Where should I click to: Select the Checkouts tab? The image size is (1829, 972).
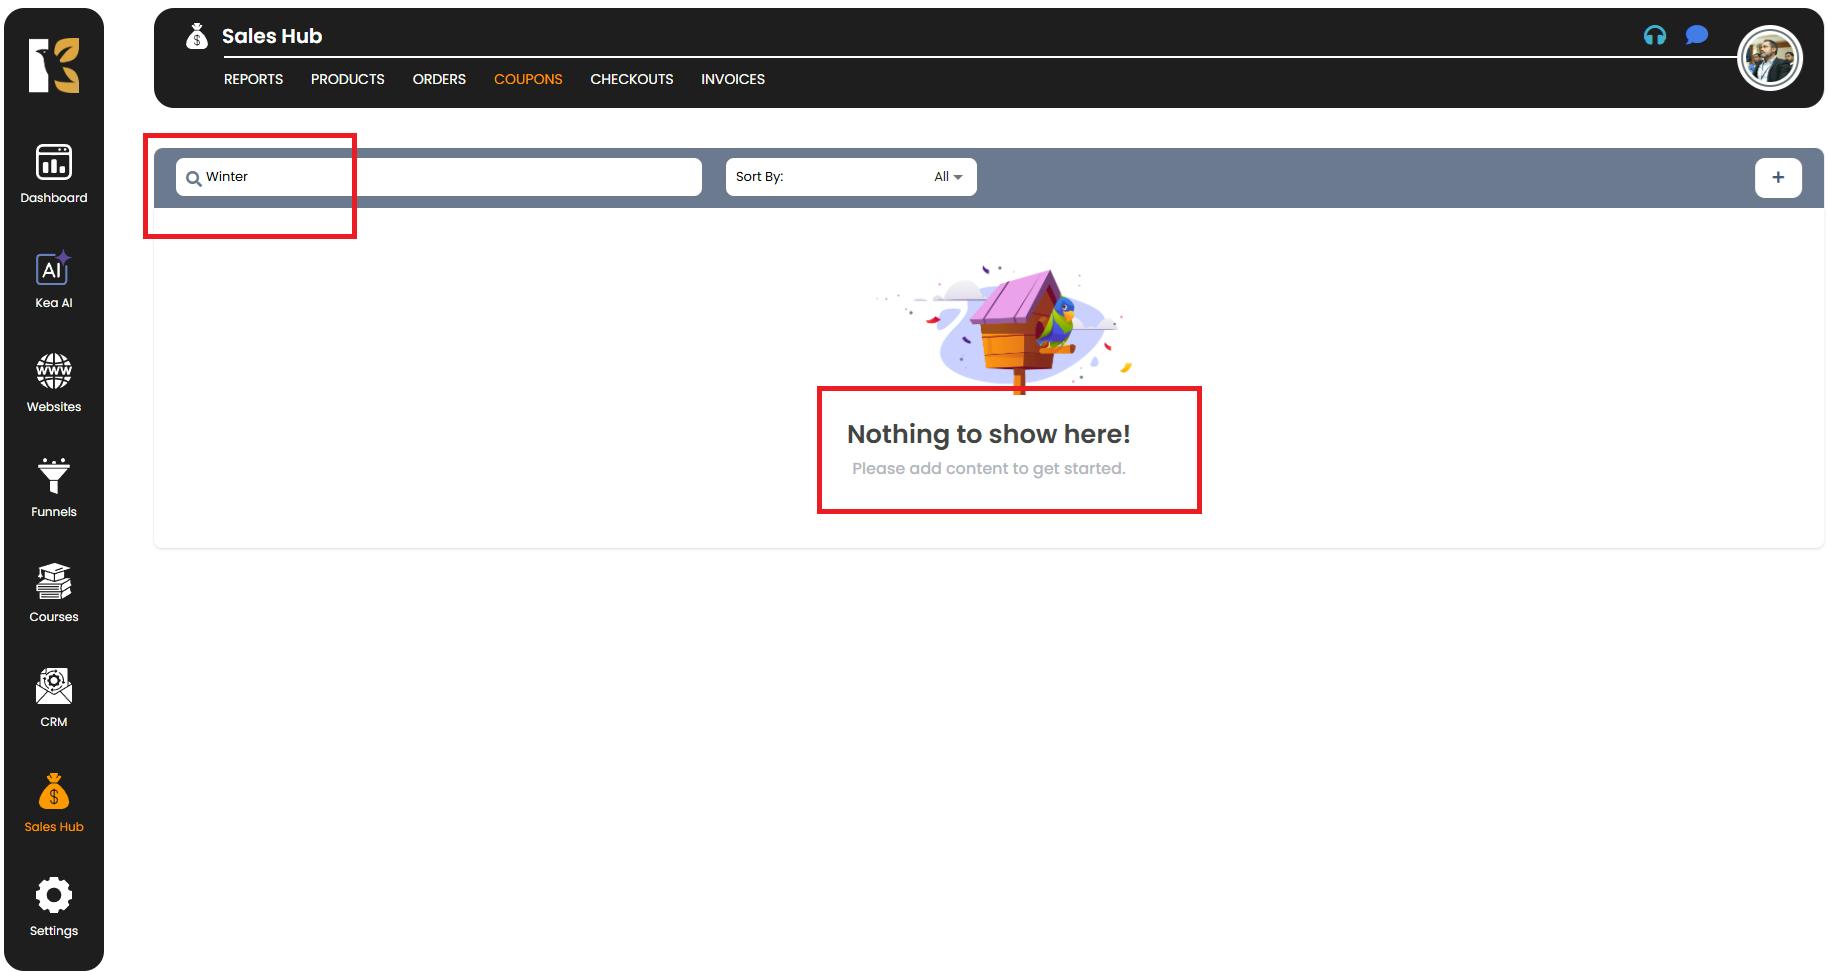pos(631,79)
